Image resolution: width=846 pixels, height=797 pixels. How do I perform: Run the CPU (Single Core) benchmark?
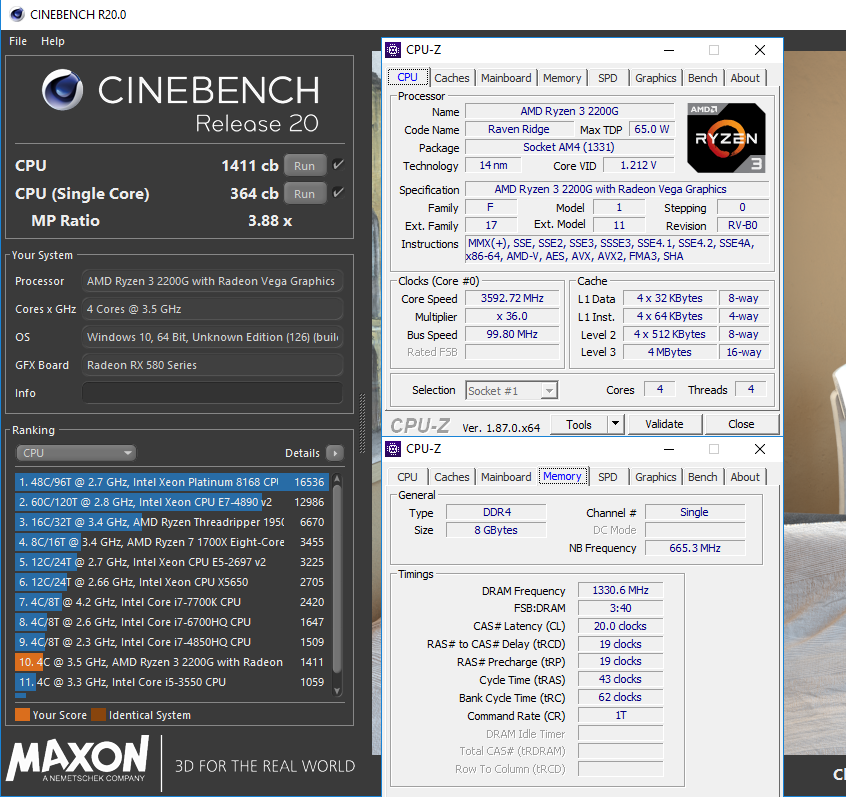[305, 194]
